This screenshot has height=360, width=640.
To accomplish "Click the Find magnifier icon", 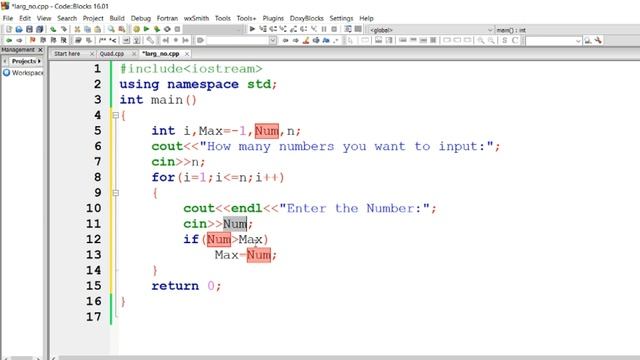I will (x=111, y=29).
